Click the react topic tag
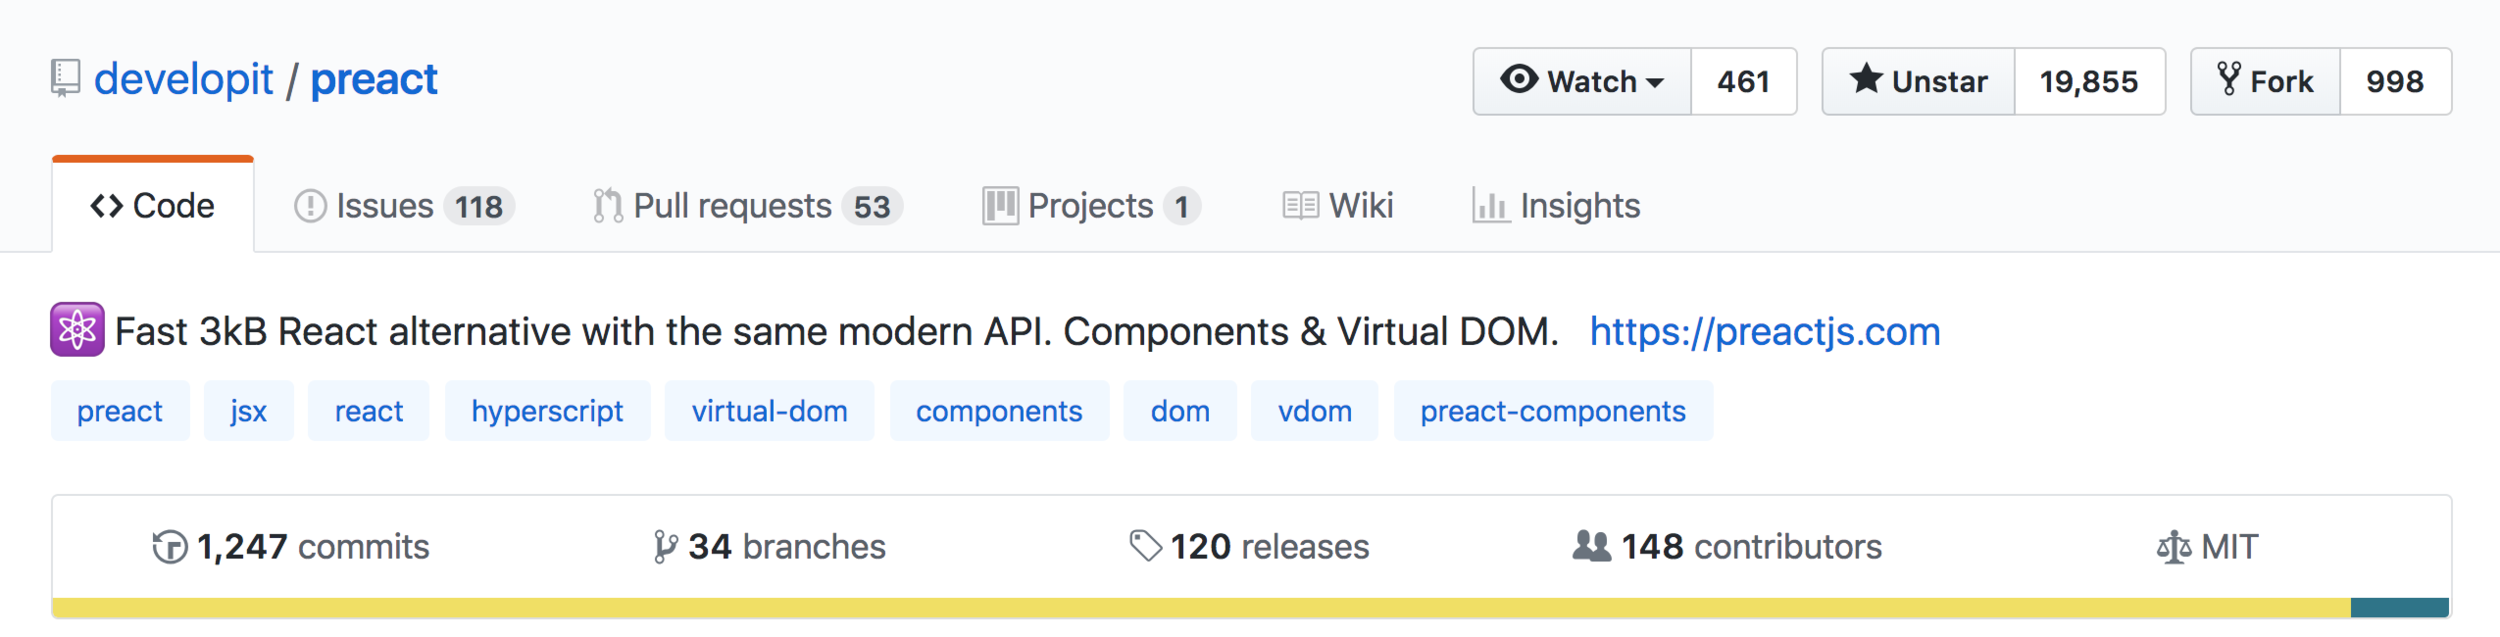The width and height of the screenshot is (2500, 637). tap(369, 411)
